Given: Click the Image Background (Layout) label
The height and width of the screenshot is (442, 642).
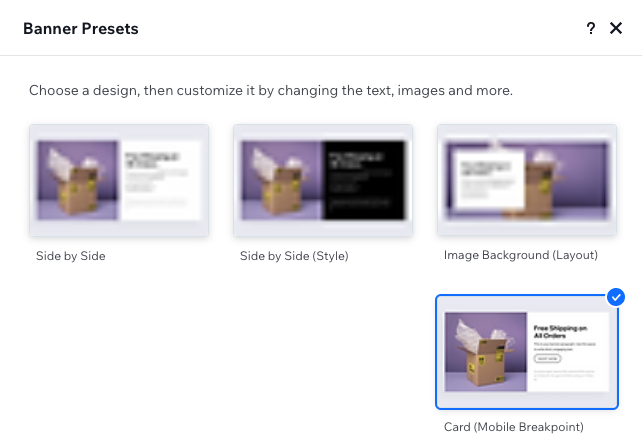Looking at the screenshot, I should click(x=521, y=255).
